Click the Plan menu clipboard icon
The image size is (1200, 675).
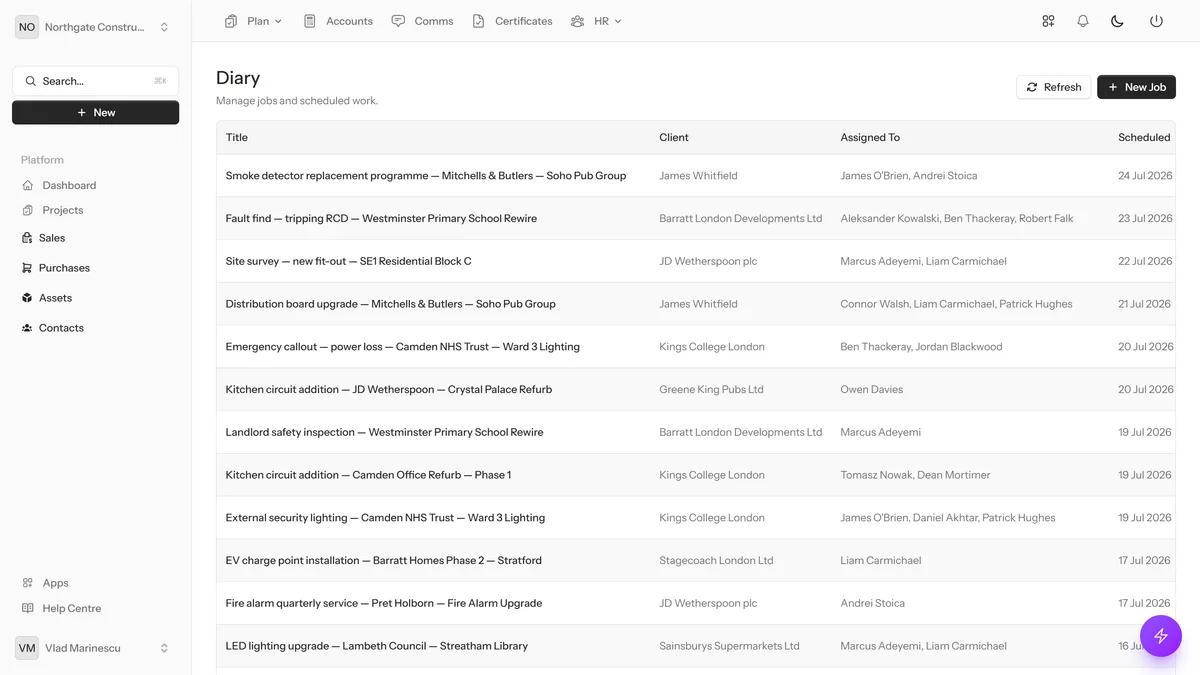pyautogui.click(x=231, y=21)
